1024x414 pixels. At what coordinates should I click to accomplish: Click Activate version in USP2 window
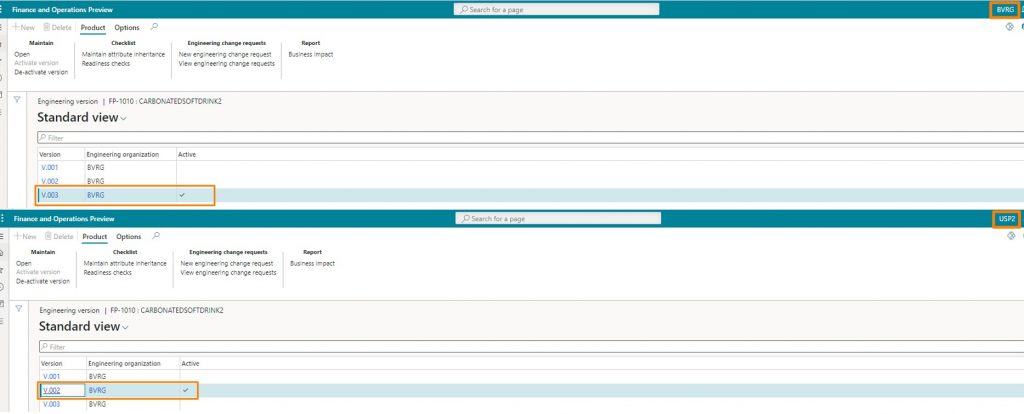tap(38, 272)
